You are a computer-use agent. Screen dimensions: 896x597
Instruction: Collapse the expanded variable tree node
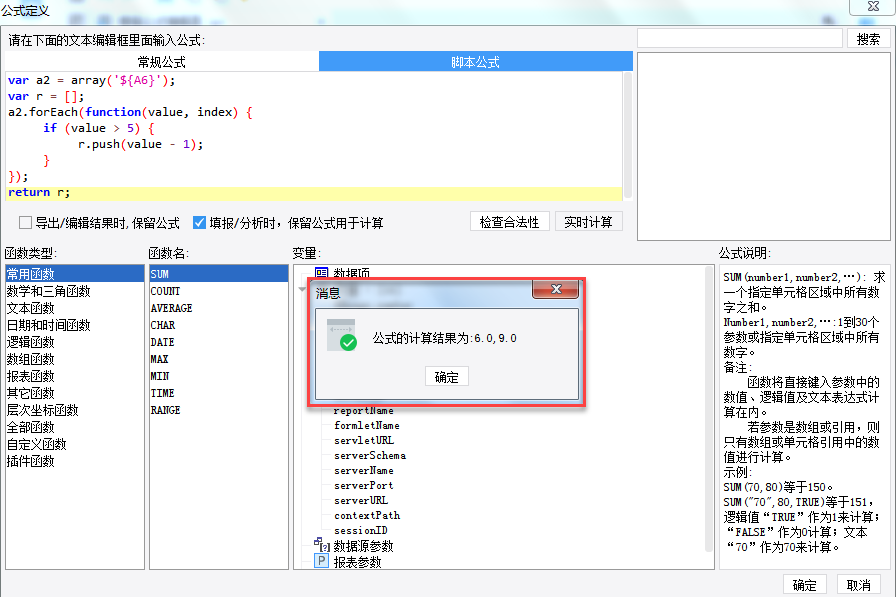[x=302, y=290]
